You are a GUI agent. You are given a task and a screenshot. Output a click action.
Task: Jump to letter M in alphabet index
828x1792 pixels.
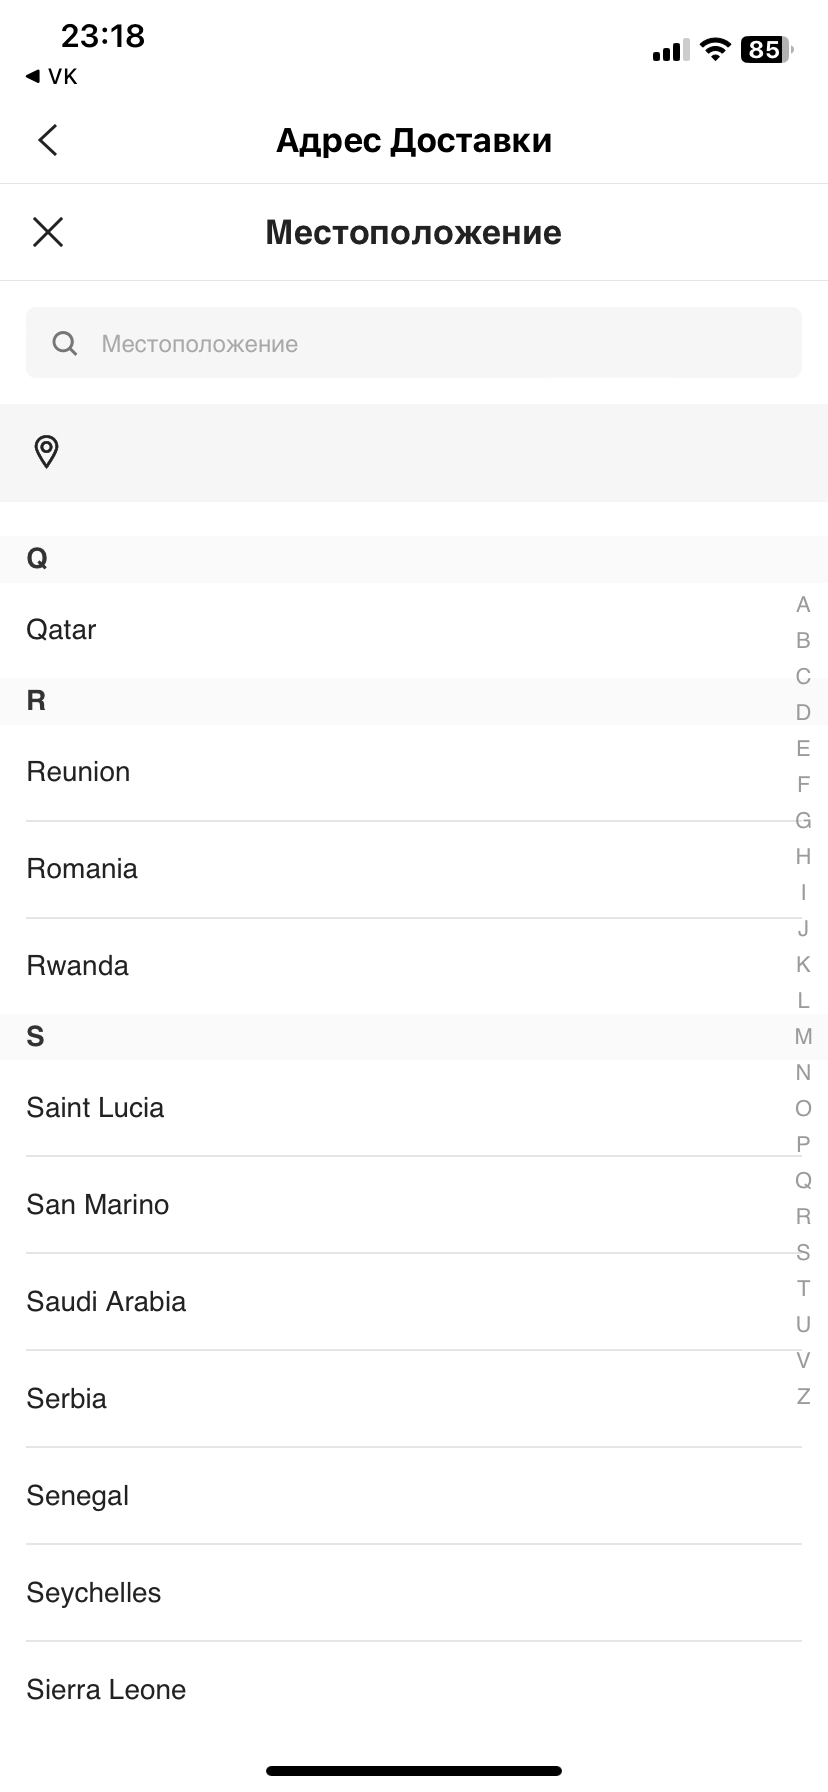click(x=803, y=1037)
